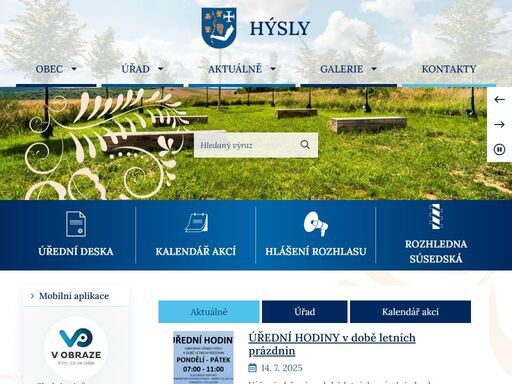This screenshot has height=384, width=512.
Task: Open the ÚŘAD menu item
Action: point(135,69)
